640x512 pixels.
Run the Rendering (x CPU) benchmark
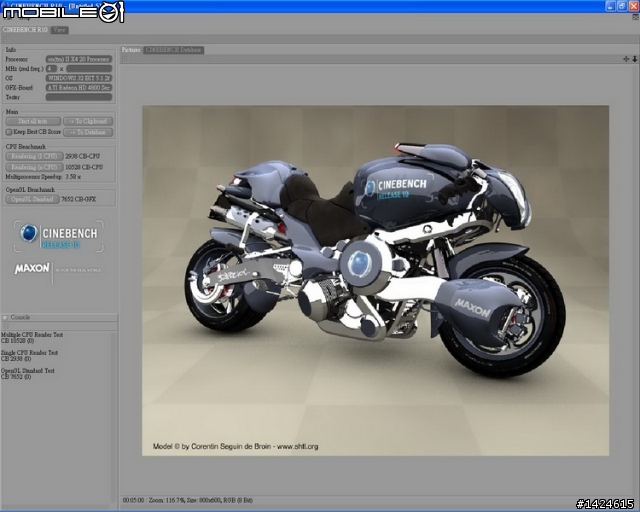pyautogui.click(x=34, y=167)
